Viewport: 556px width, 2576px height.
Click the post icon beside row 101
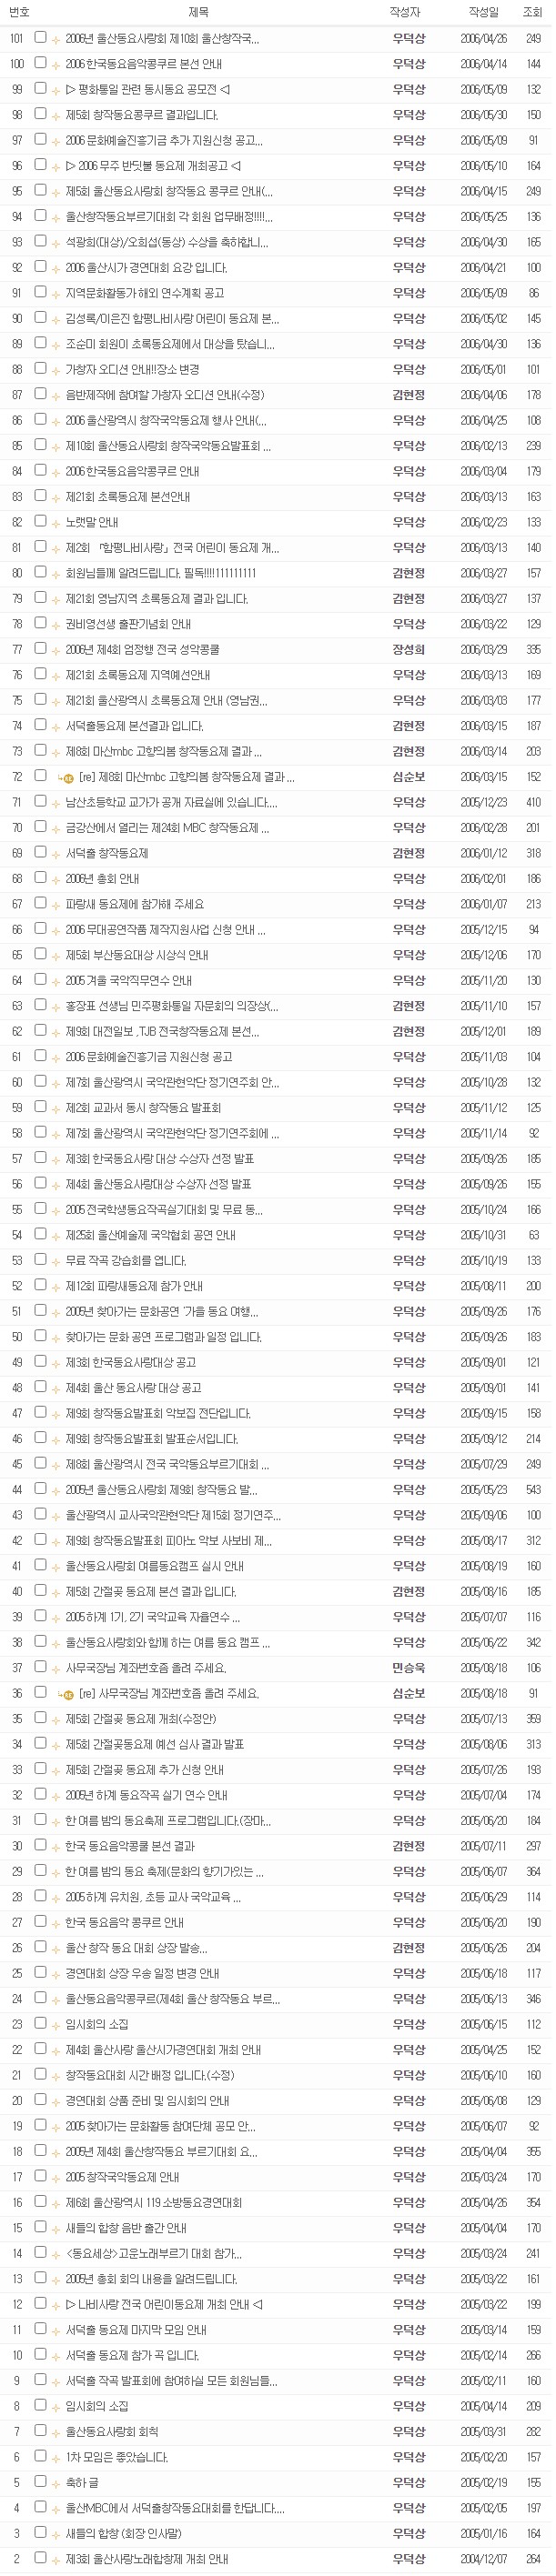pos(55,39)
